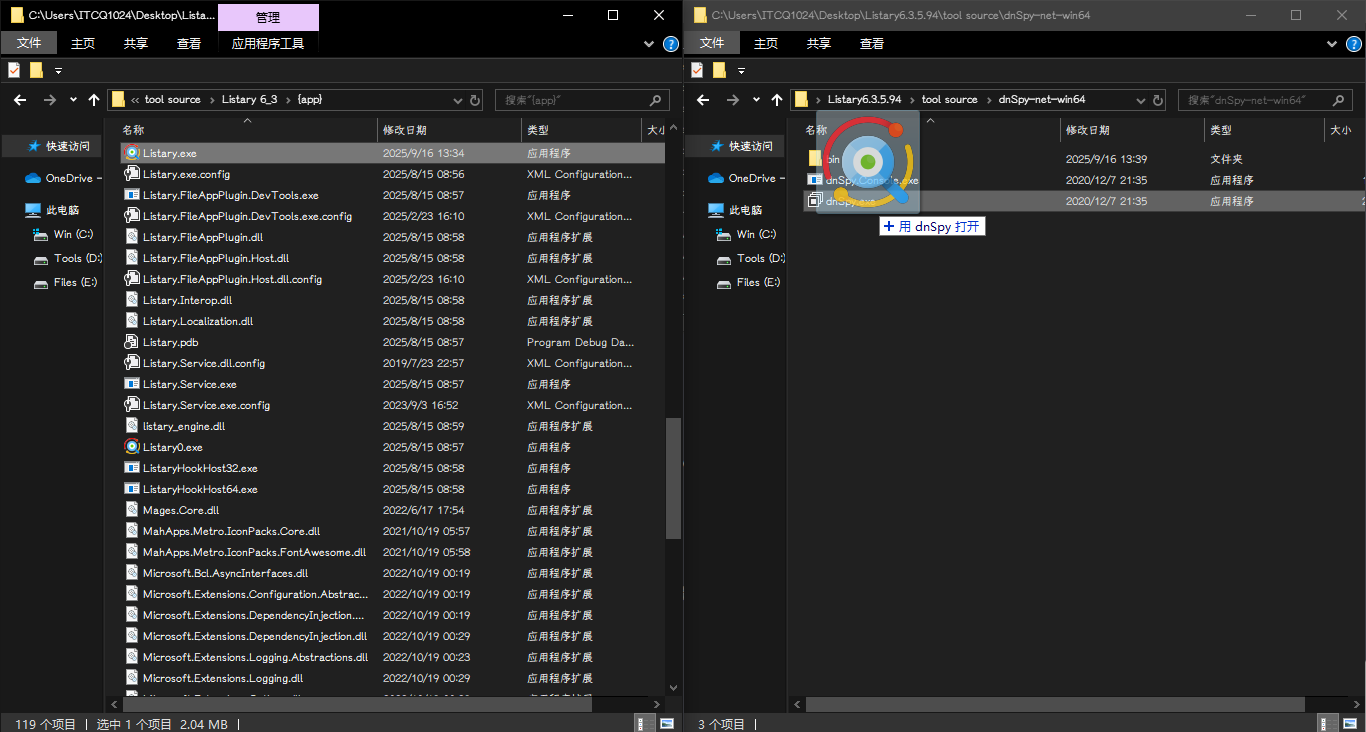Click Listary.FileAppPlugin.DevTools.exe icon
Viewport: 1366px width, 732px height.
[131, 195]
